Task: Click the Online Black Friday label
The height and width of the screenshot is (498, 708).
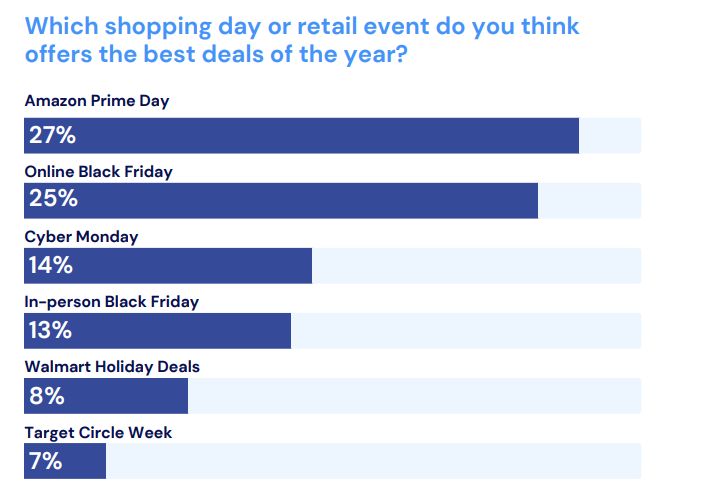Action: pyautogui.click(x=98, y=171)
